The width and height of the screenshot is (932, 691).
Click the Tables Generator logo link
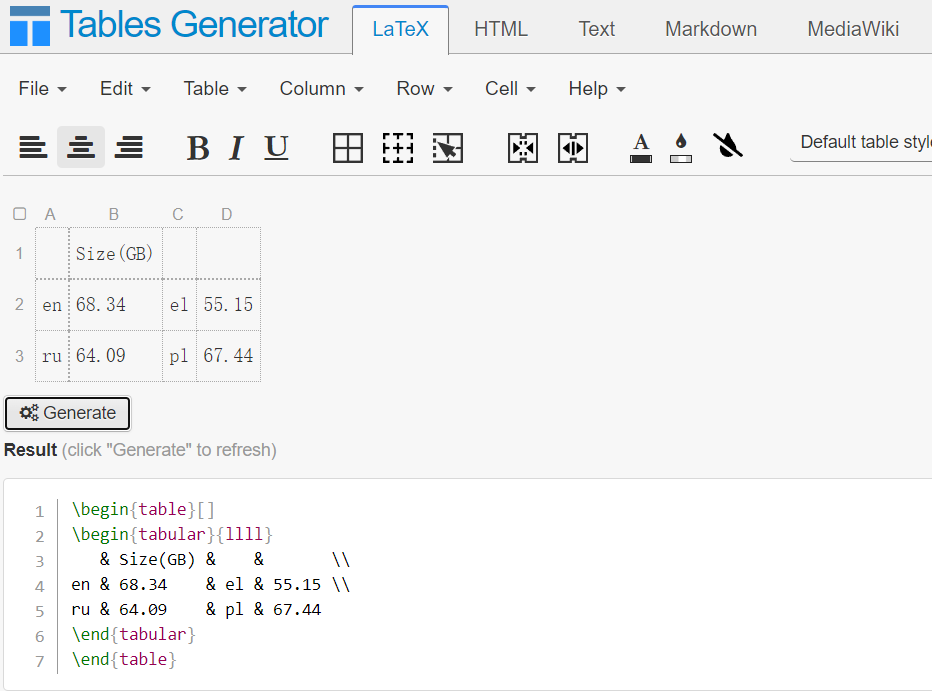click(x=169, y=25)
